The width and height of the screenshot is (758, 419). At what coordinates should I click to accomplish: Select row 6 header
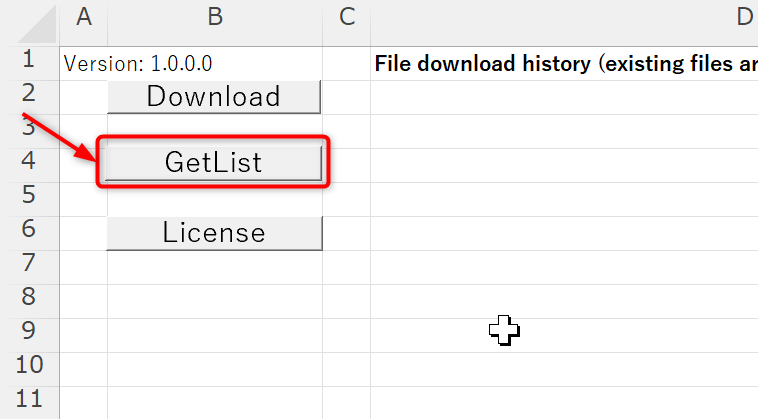[28, 229]
